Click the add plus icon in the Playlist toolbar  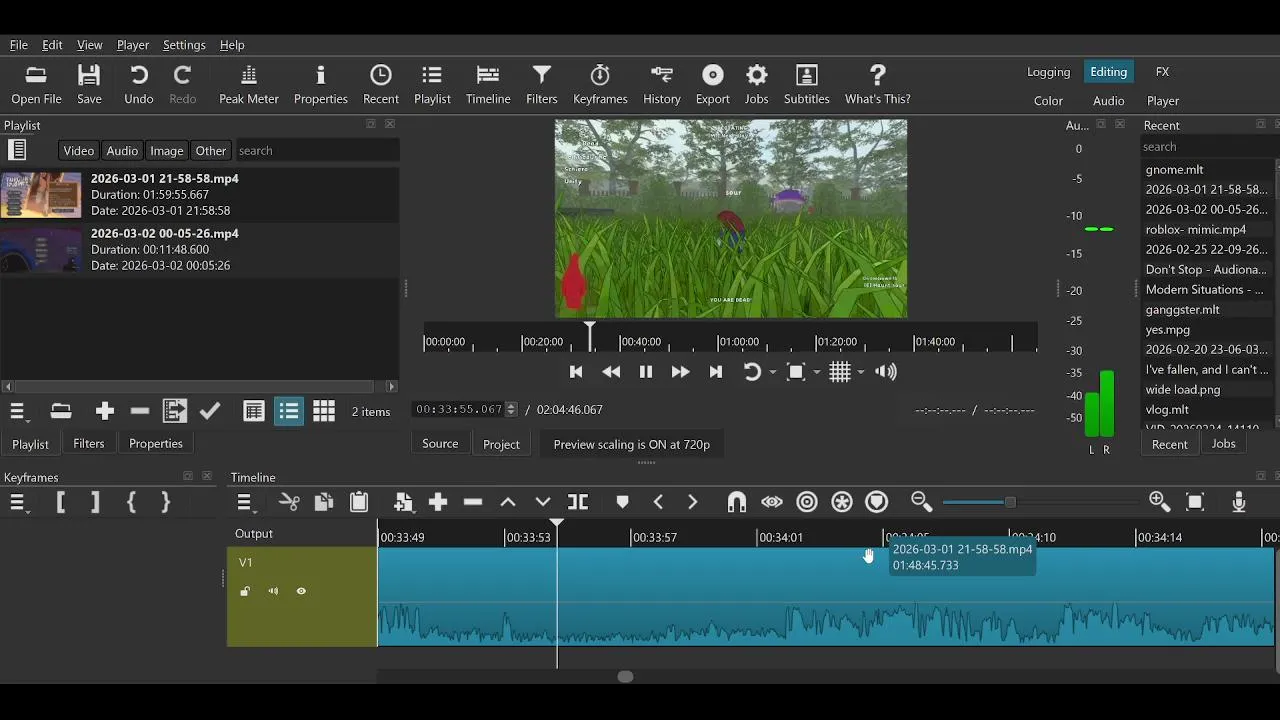(x=105, y=411)
